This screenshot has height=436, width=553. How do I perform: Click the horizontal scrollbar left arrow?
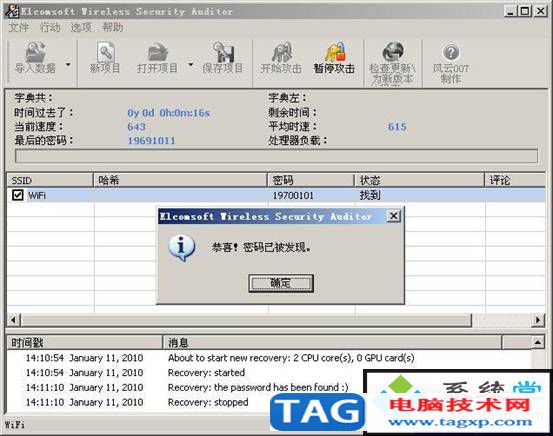click(13, 320)
